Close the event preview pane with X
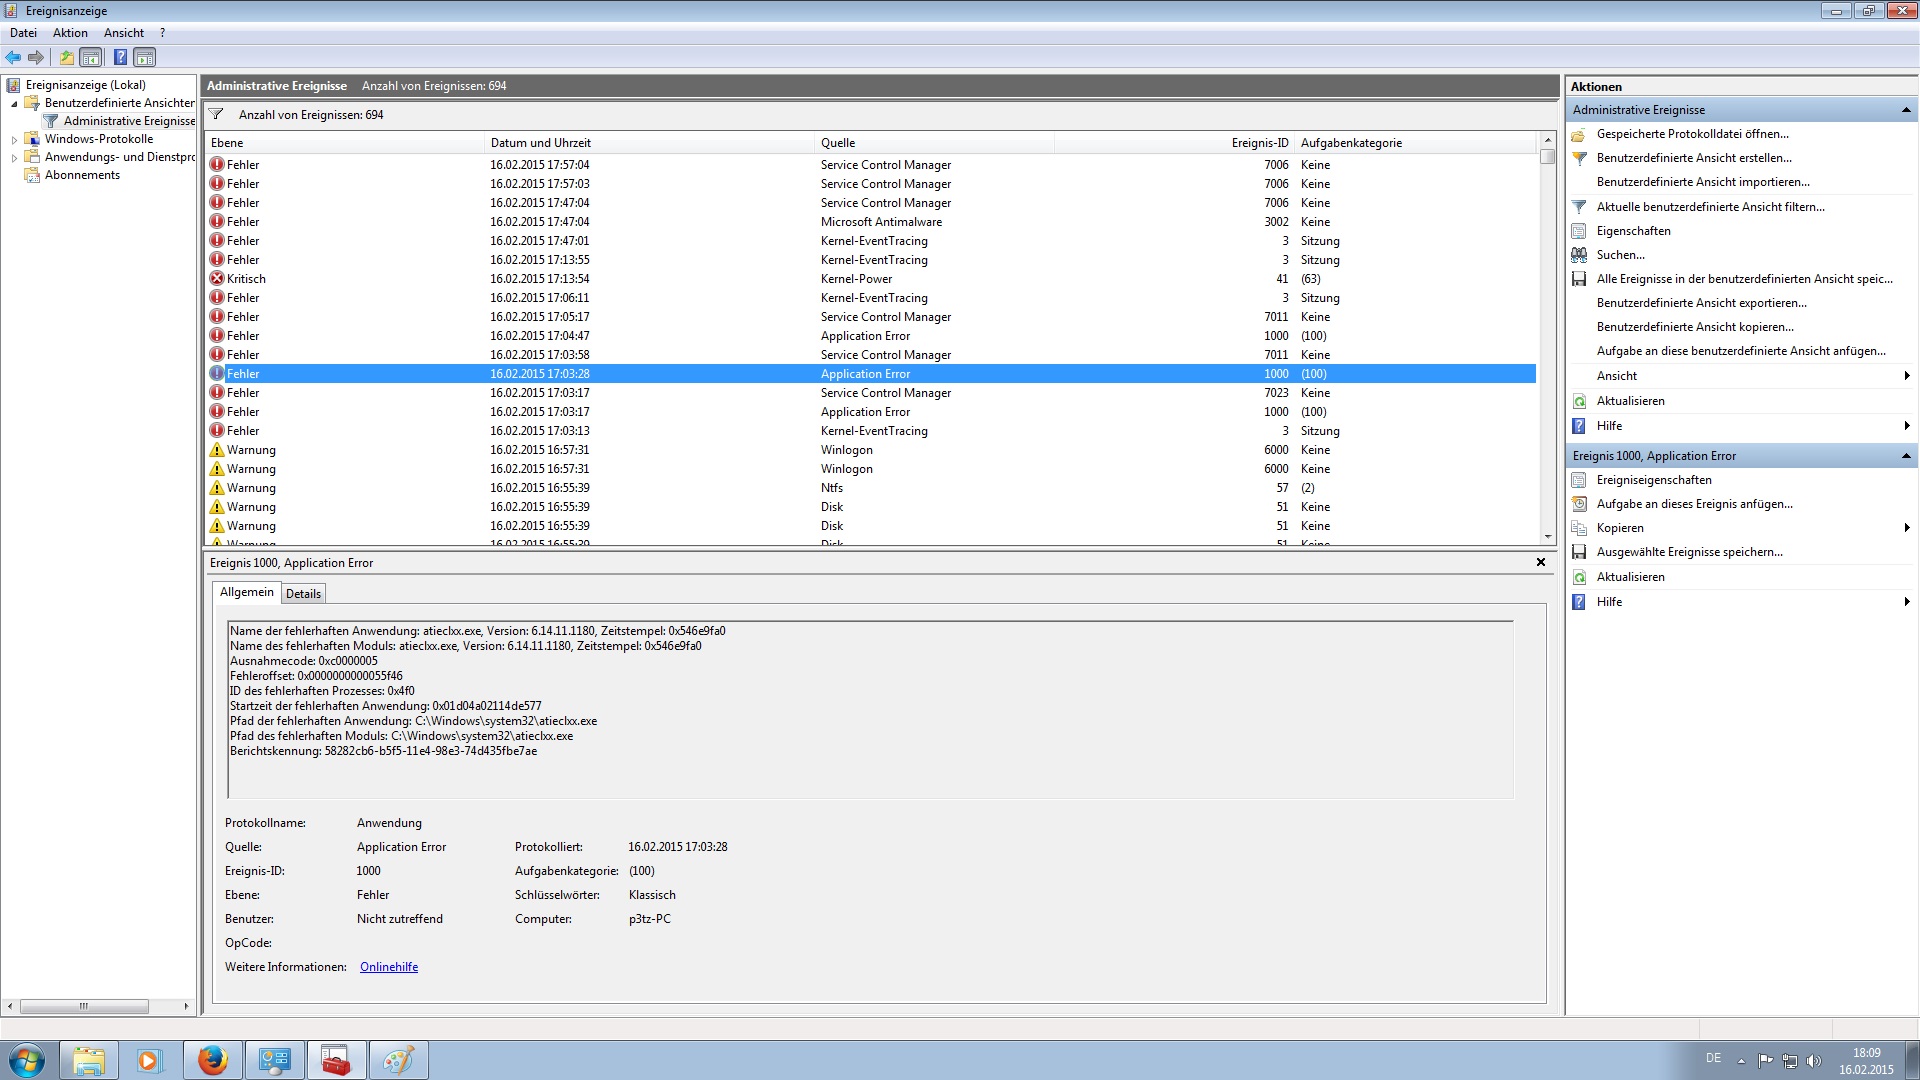Screen dimensions: 1920x1080 [1541, 562]
